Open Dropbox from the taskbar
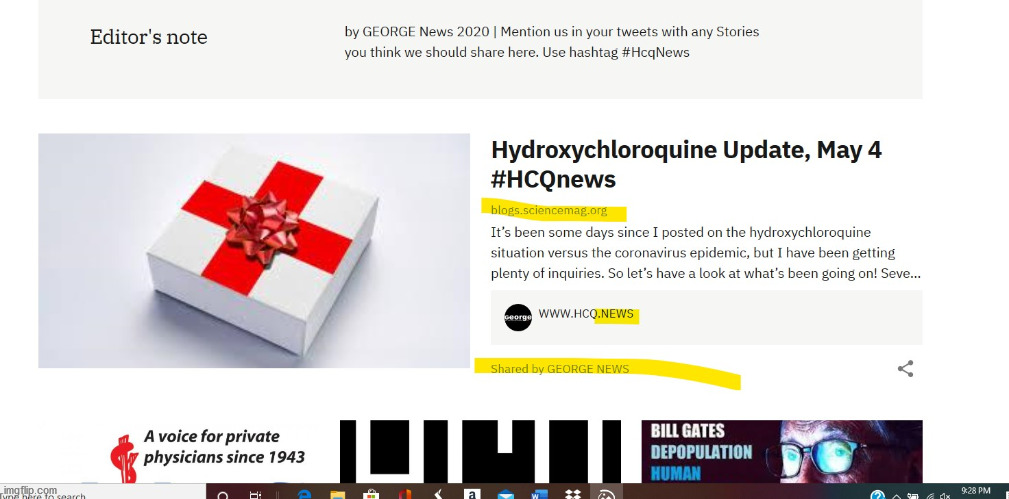The height and width of the screenshot is (499, 1009). (572, 495)
